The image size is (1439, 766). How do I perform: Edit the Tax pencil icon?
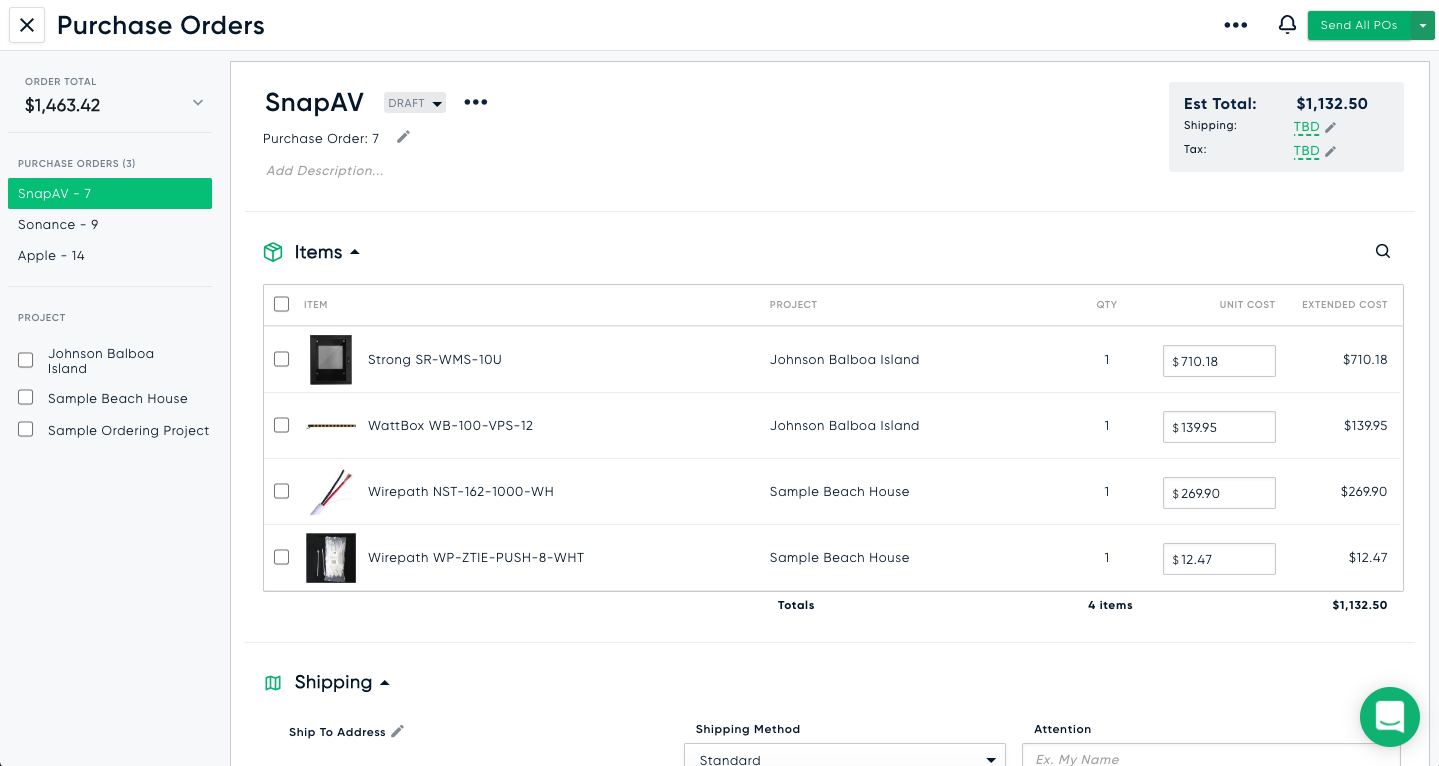[x=1331, y=151]
